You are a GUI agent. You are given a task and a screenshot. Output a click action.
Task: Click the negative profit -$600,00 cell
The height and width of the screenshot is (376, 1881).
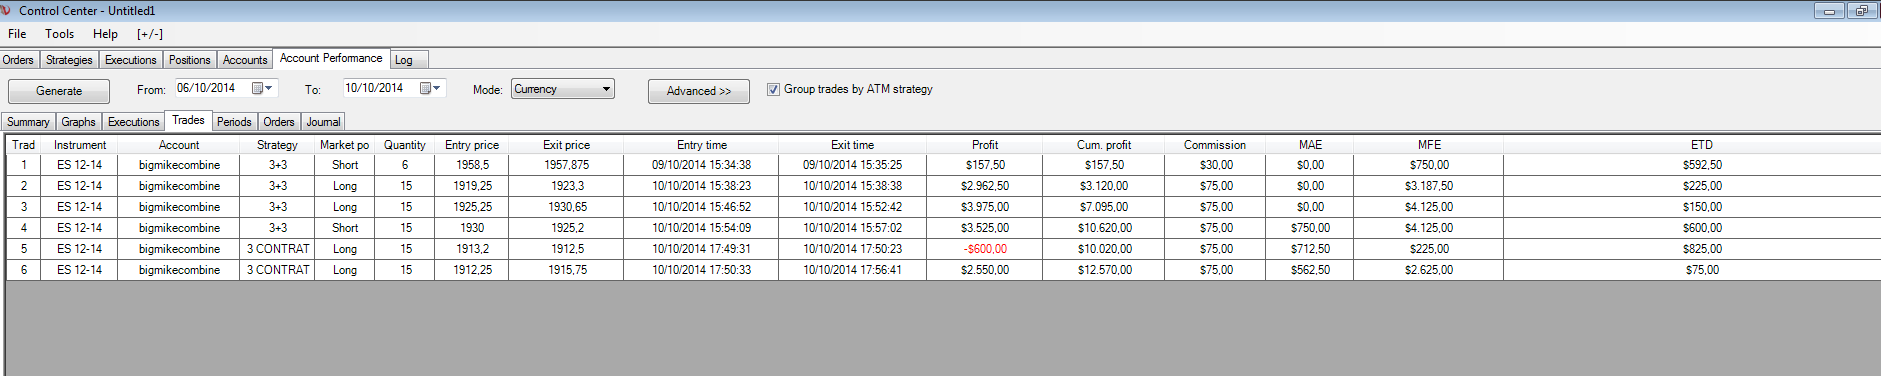point(985,249)
